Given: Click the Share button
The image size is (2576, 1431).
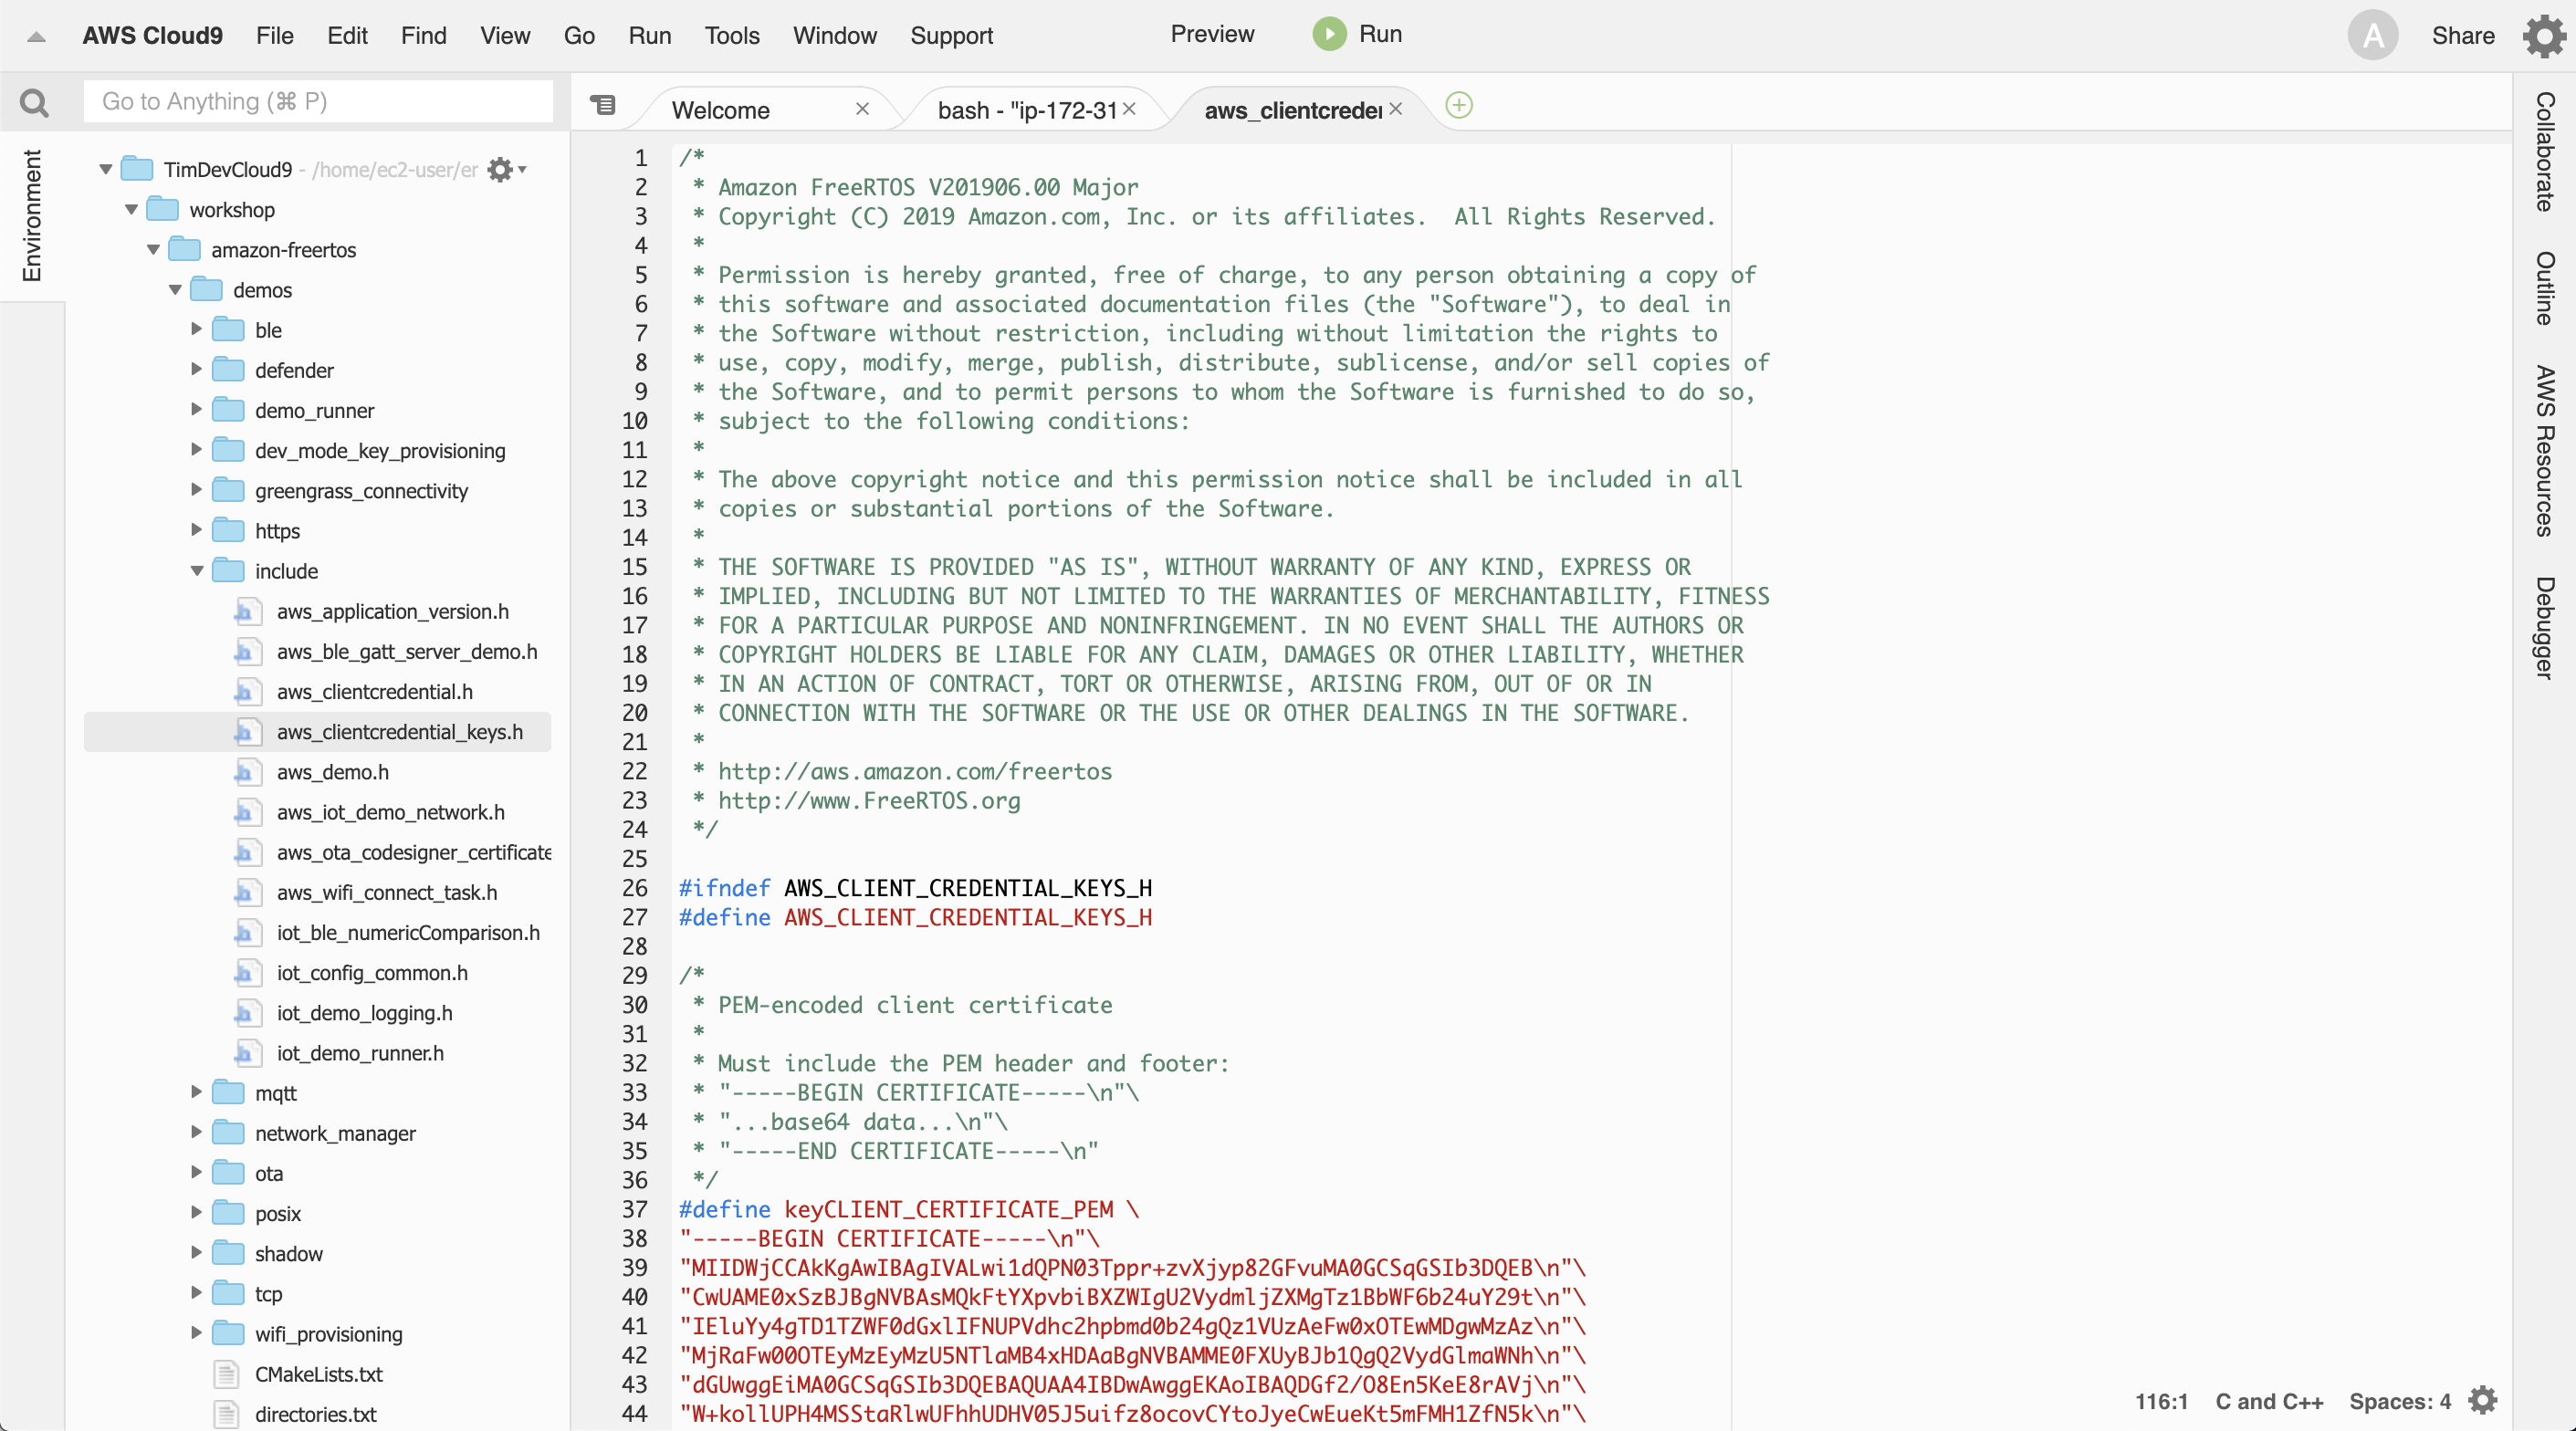Looking at the screenshot, I should point(2462,36).
